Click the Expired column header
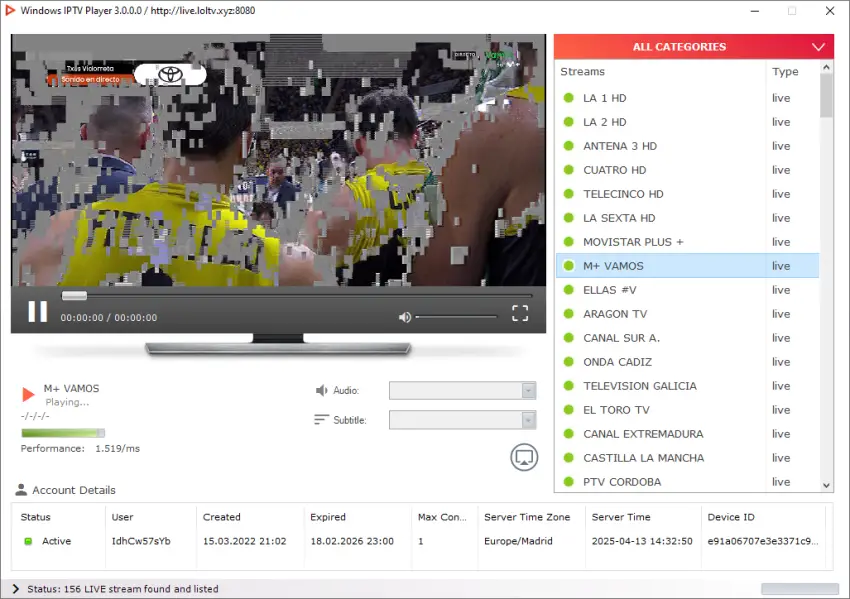This screenshot has height=599, width=850. coord(327,517)
